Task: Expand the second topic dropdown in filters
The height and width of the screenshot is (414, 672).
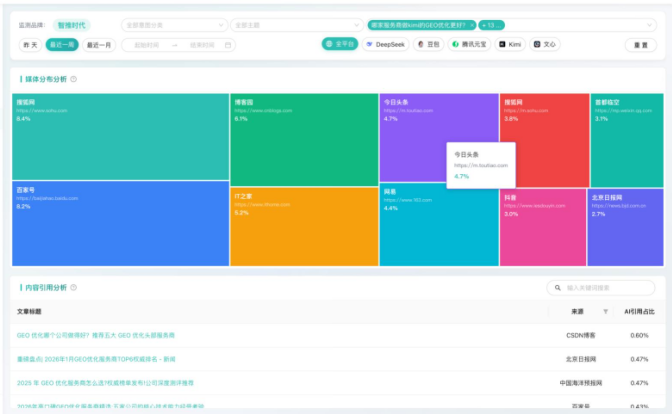Action: click(295, 24)
